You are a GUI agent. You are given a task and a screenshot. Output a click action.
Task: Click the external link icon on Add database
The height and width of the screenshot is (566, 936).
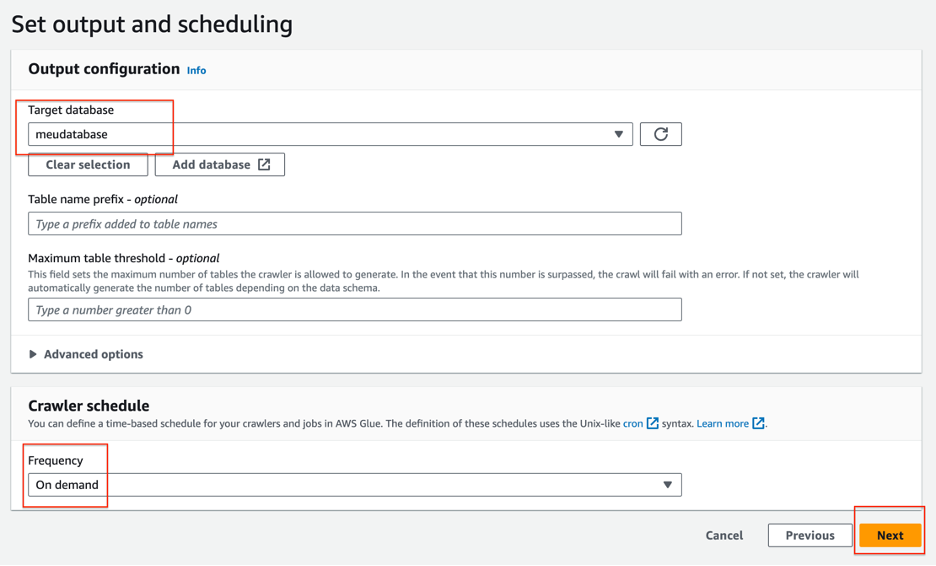click(x=264, y=164)
